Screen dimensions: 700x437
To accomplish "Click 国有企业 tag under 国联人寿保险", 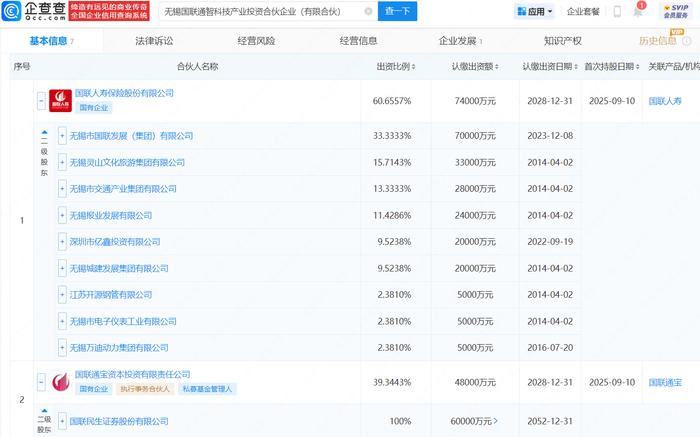I will pos(93,108).
